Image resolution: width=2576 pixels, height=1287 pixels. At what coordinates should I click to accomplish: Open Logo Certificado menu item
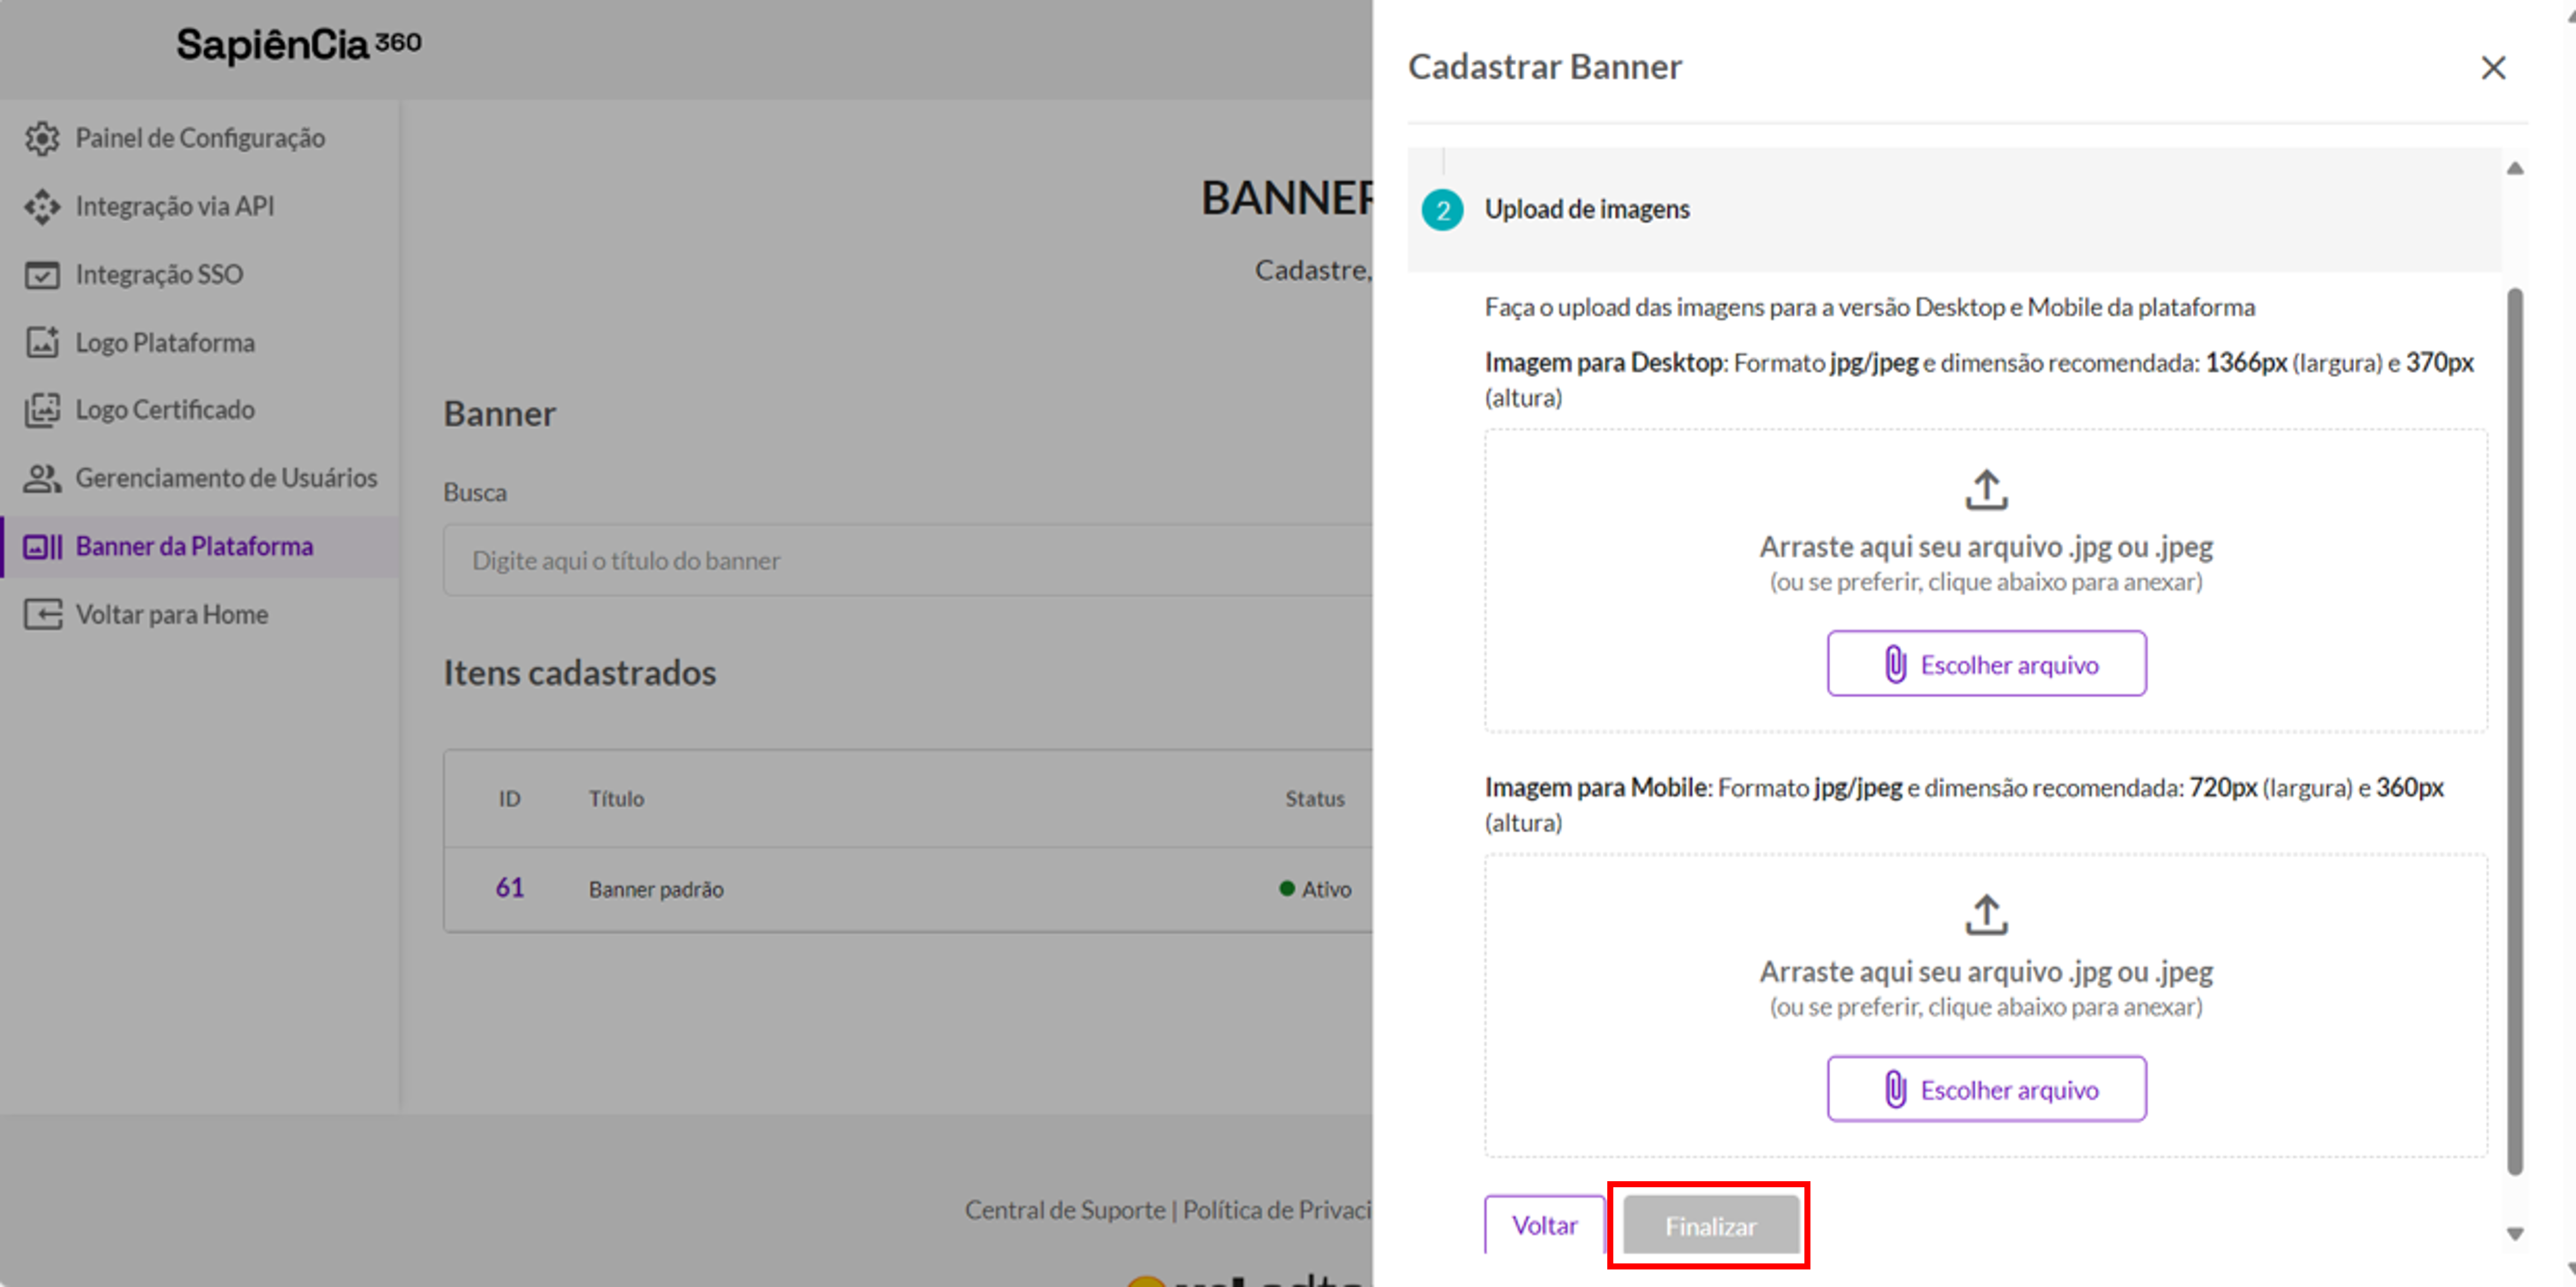[x=200, y=410]
